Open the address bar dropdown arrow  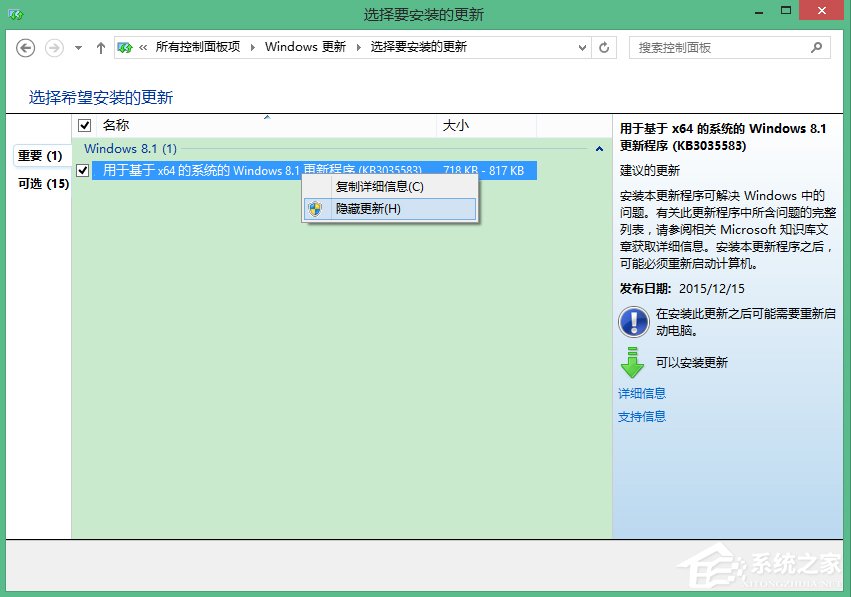(x=583, y=47)
